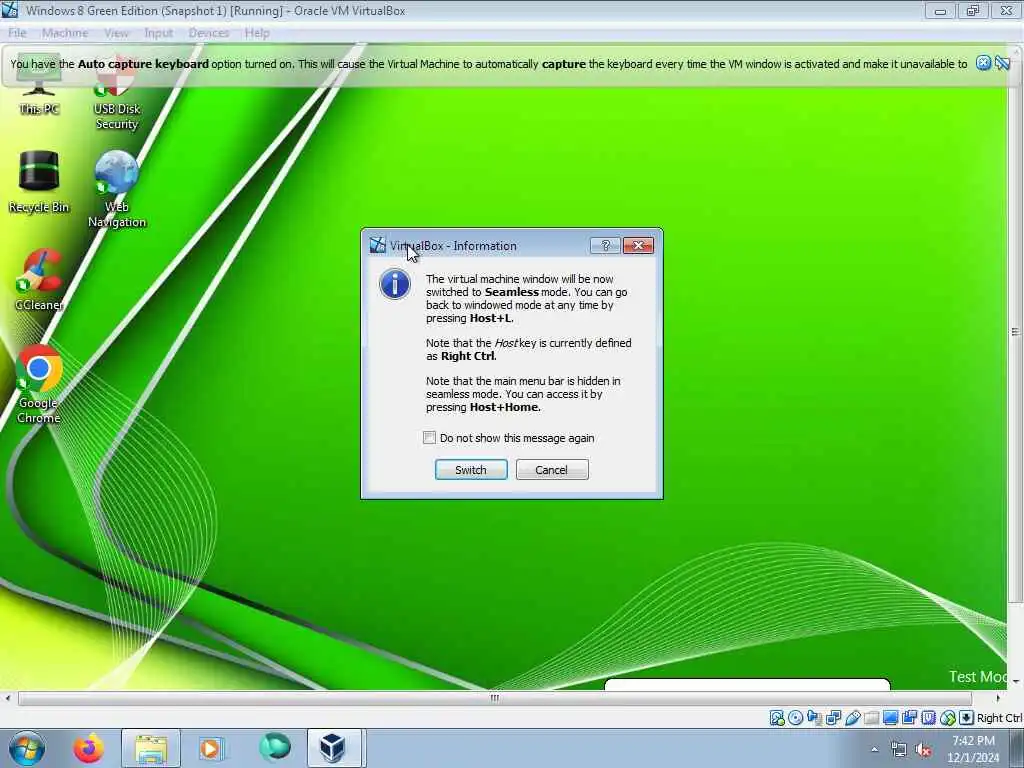Launch Firefox from the taskbar
The height and width of the screenshot is (768, 1024).
click(88, 748)
